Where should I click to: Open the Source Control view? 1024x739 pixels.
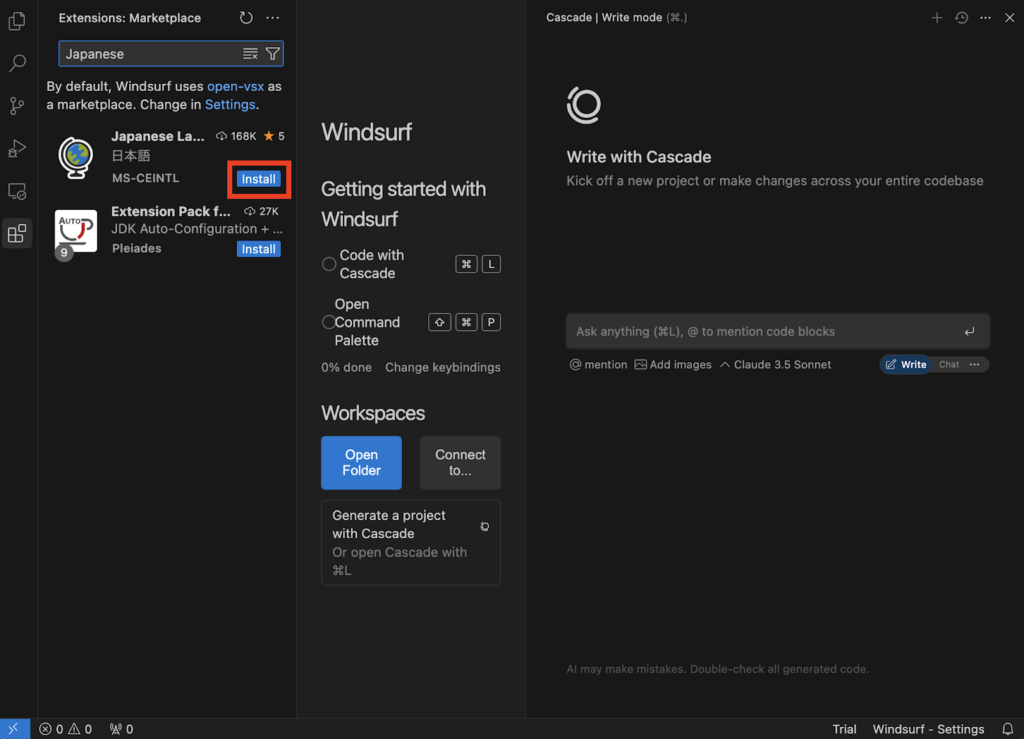pyautogui.click(x=17, y=106)
